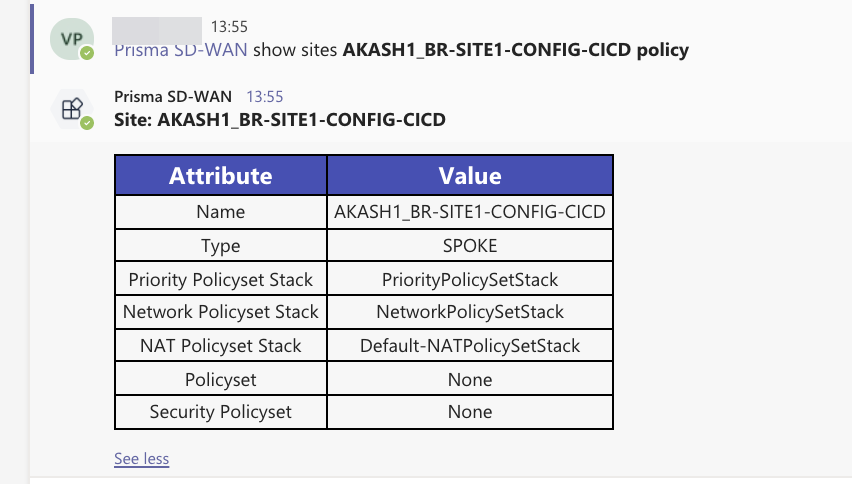Image resolution: width=852 pixels, height=484 pixels.
Task: Select the NetworkPolicySetStack value cell
Action: (470, 312)
